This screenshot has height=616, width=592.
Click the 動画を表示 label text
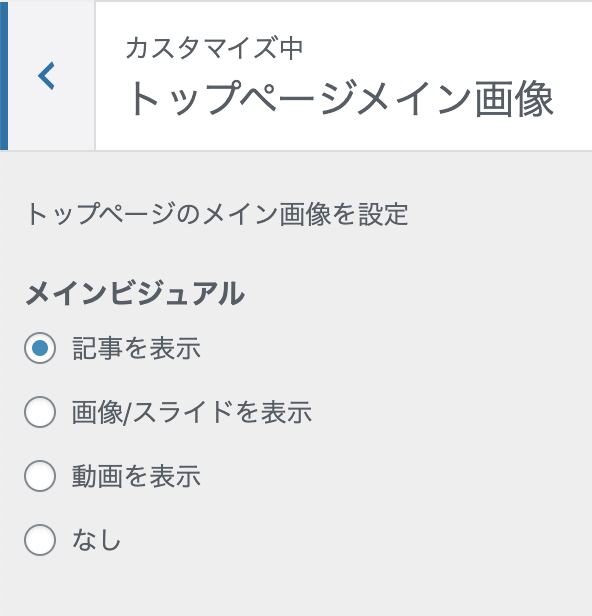(x=136, y=476)
